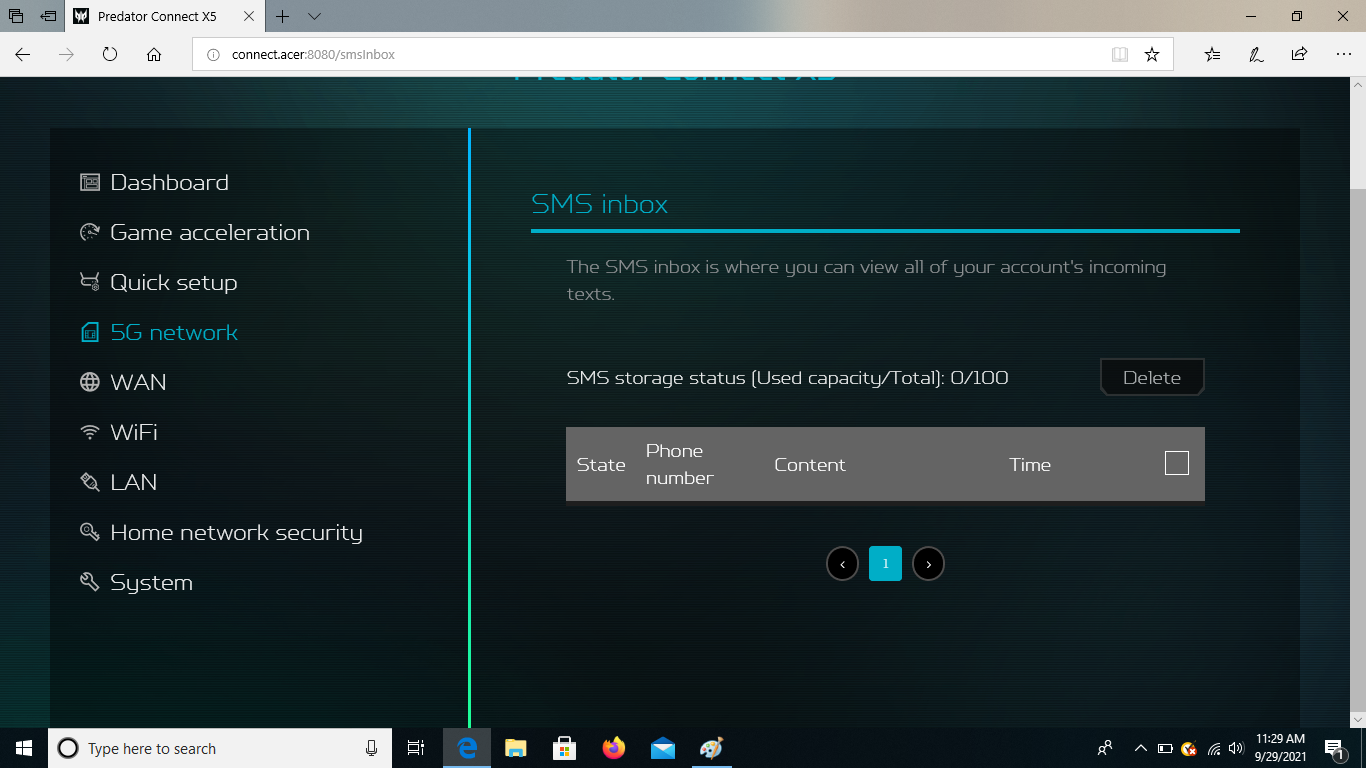1366x768 pixels.
Task: Go to previous SMS page
Action: (842, 564)
